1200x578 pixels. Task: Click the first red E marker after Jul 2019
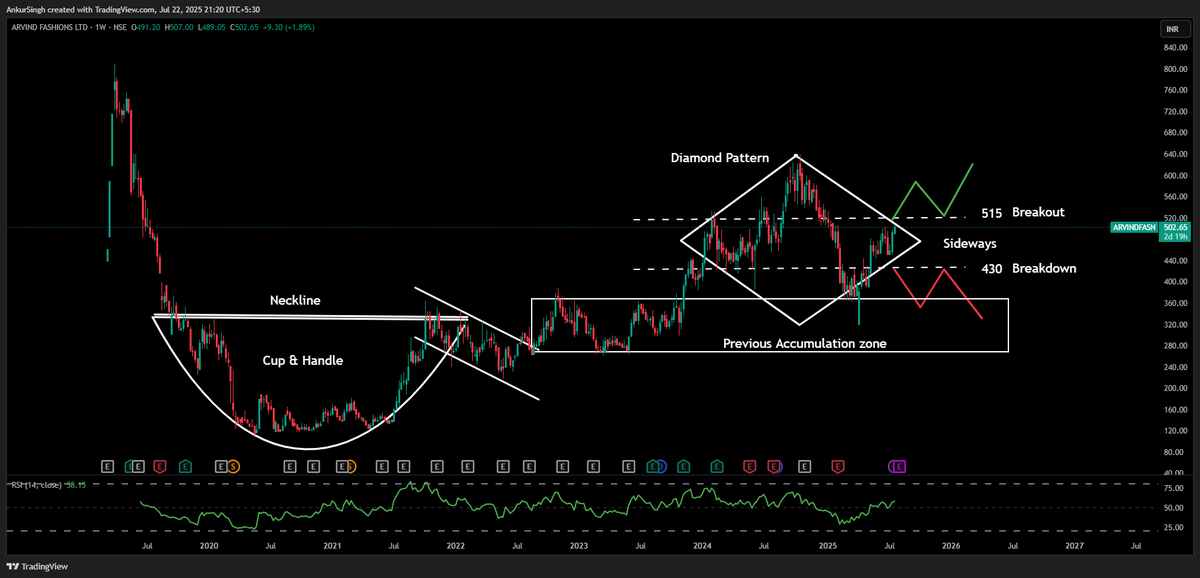159,466
